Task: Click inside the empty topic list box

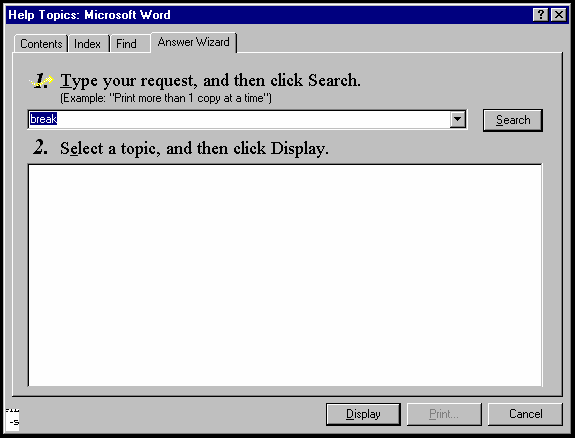Action: tap(285, 275)
